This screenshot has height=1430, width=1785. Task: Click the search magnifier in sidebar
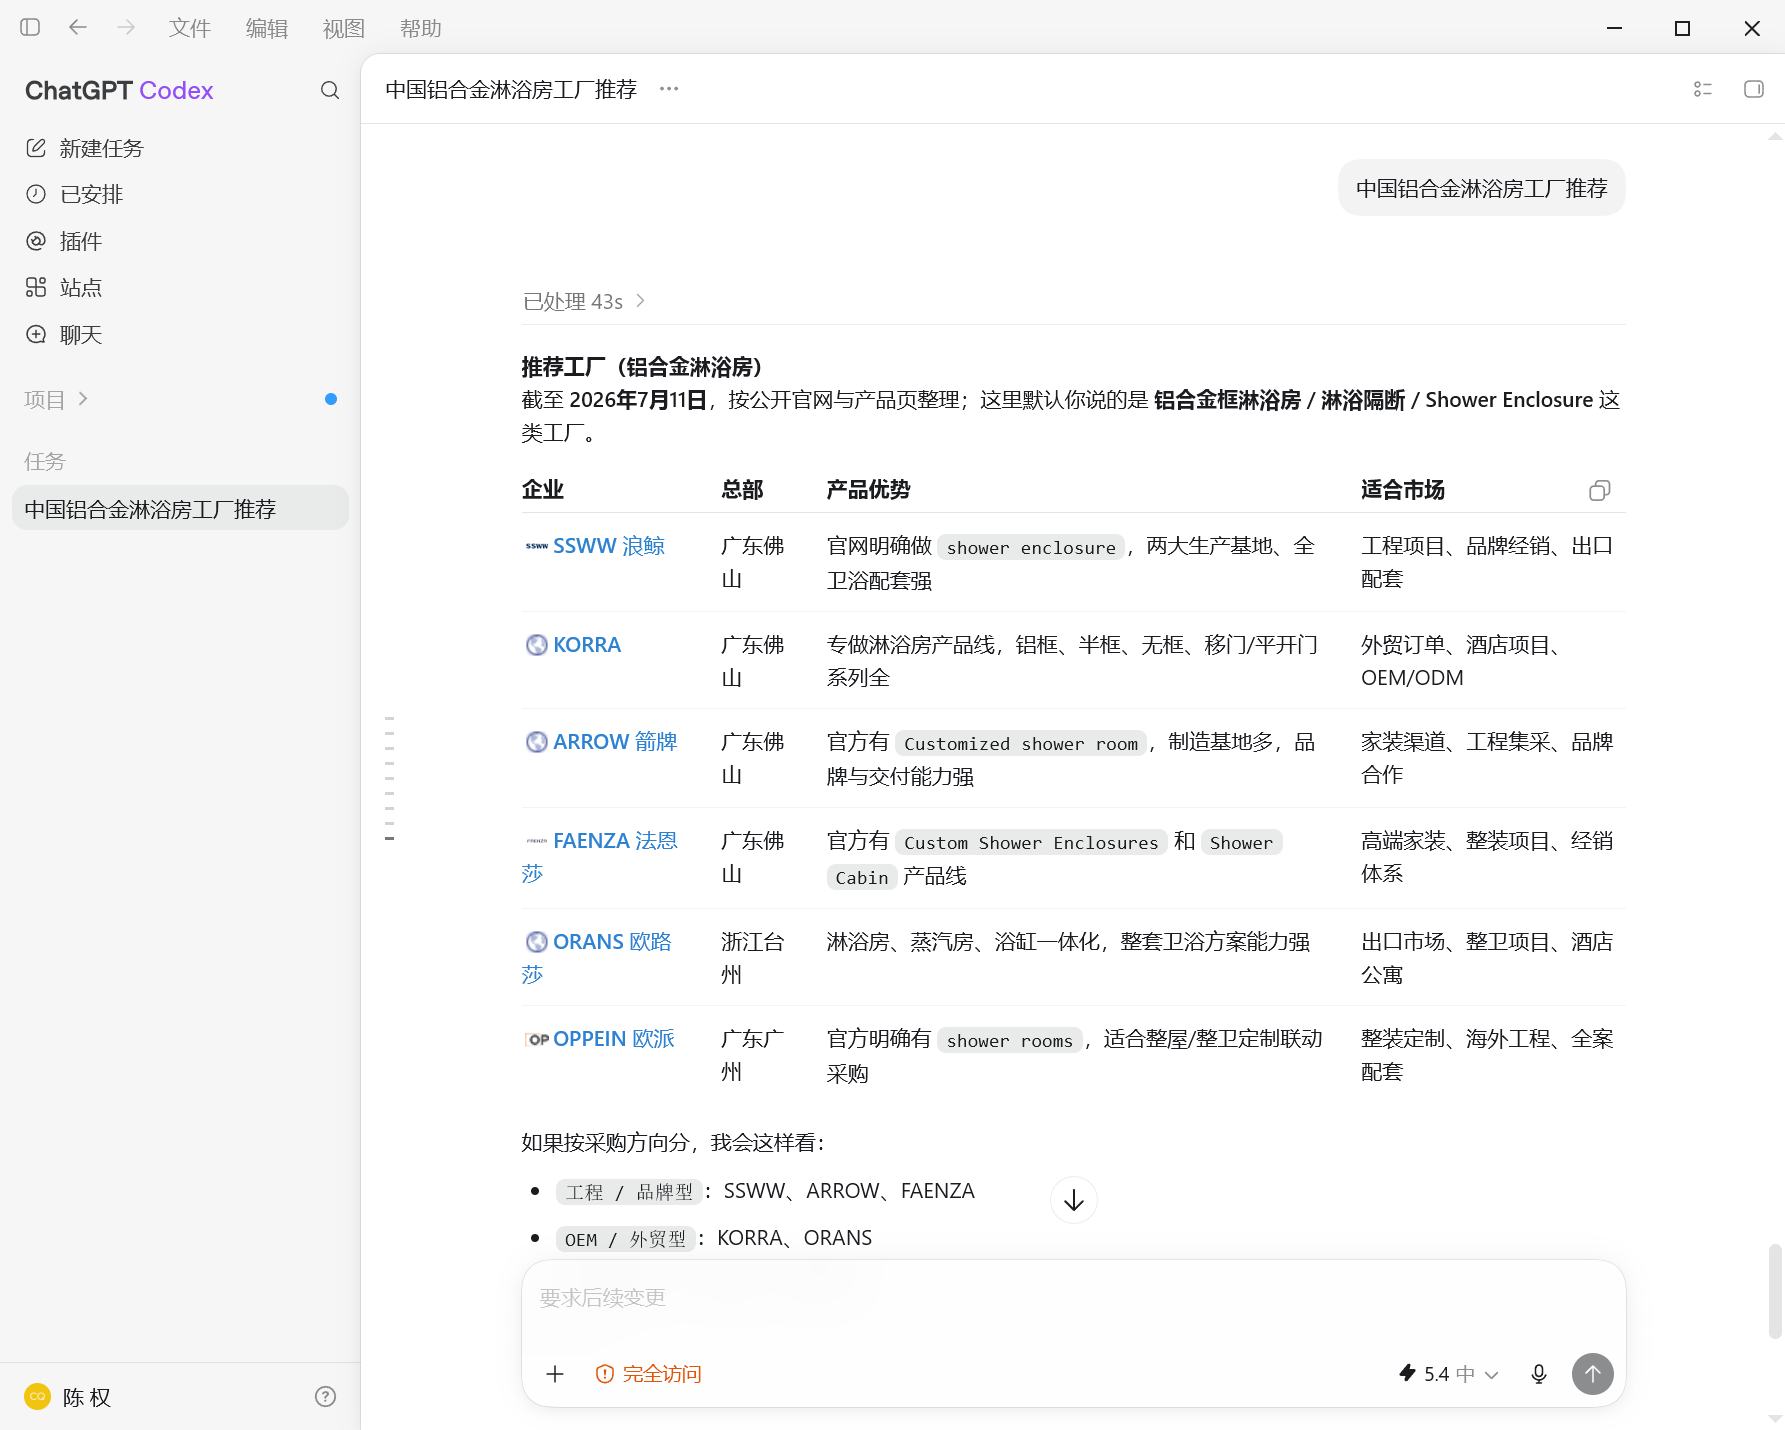pyautogui.click(x=330, y=90)
